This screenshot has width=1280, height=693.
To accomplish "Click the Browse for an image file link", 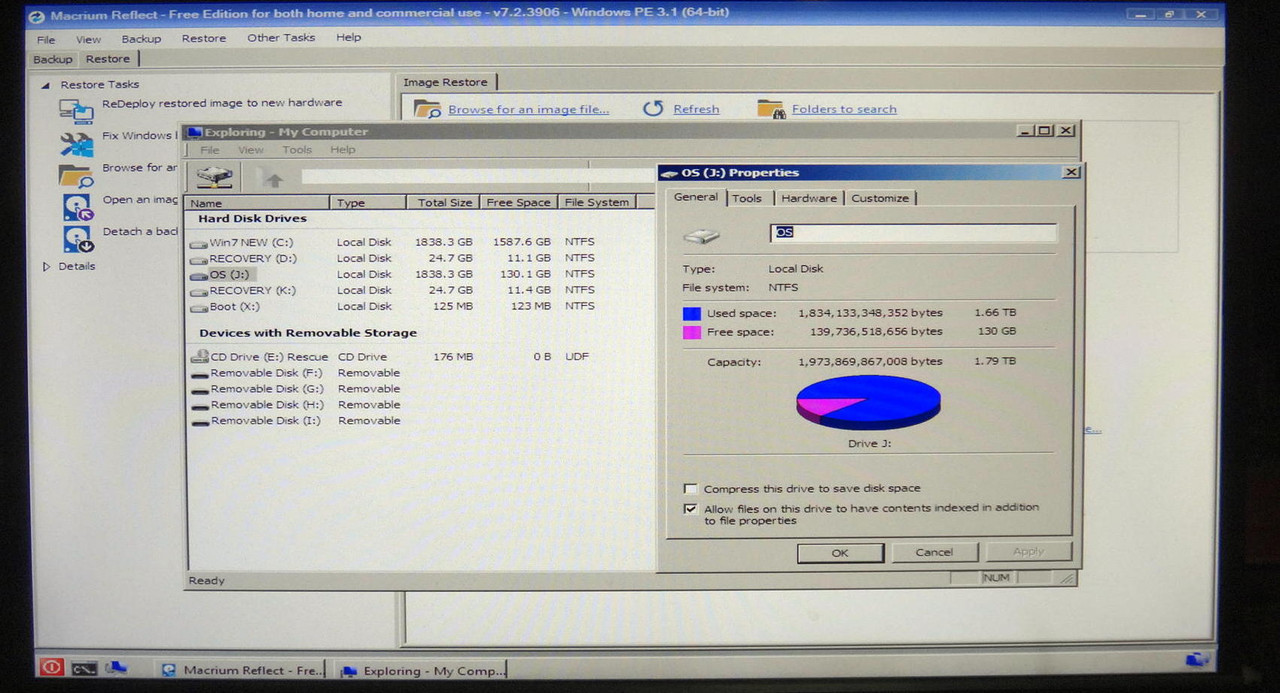I will pyautogui.click(x=528, y=110).
